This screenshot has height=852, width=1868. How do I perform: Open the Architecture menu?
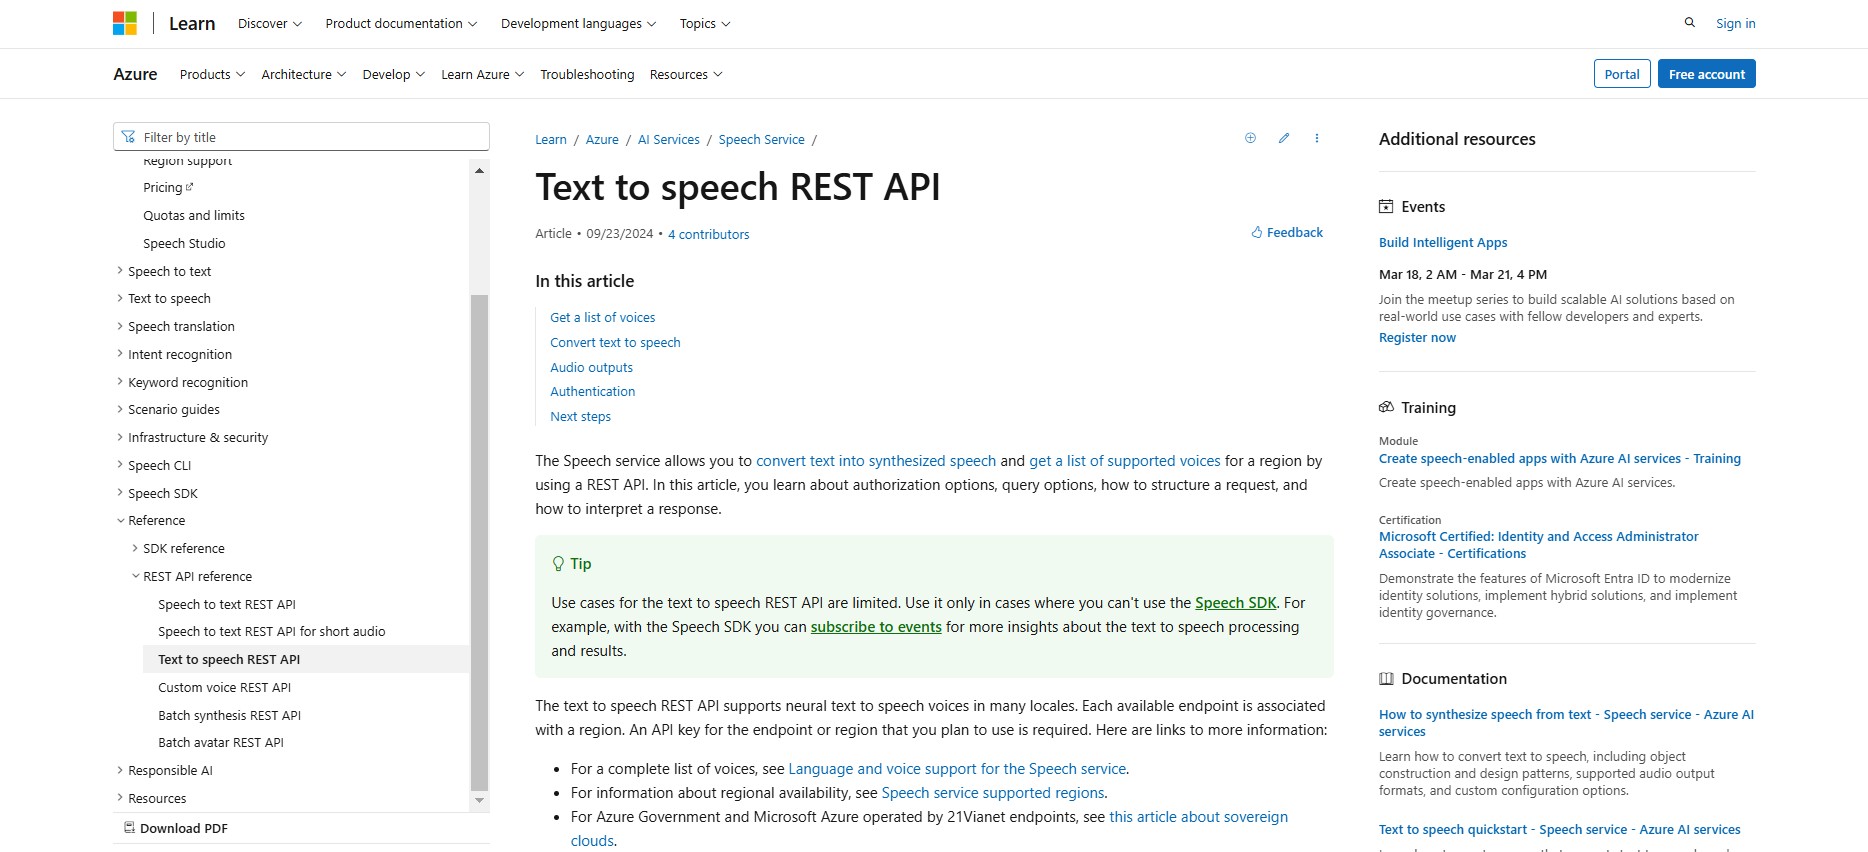click(x=304, y=74)
